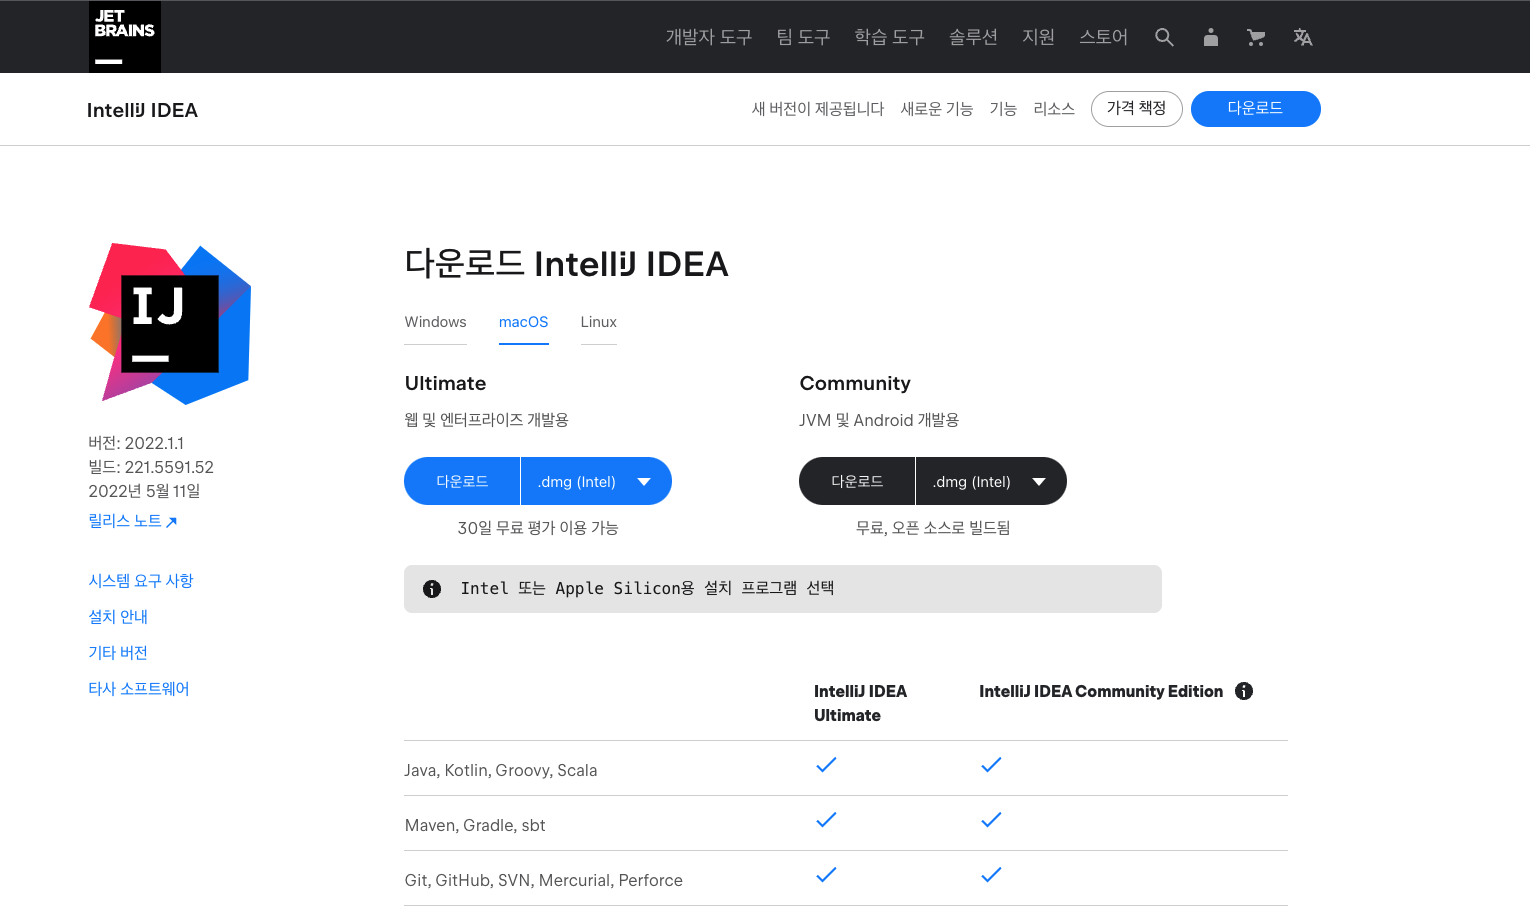Click the Java, Kotlin, Groovy, Scala row text
Viewport: 1530px width, 907px height.
click(501, 770)
